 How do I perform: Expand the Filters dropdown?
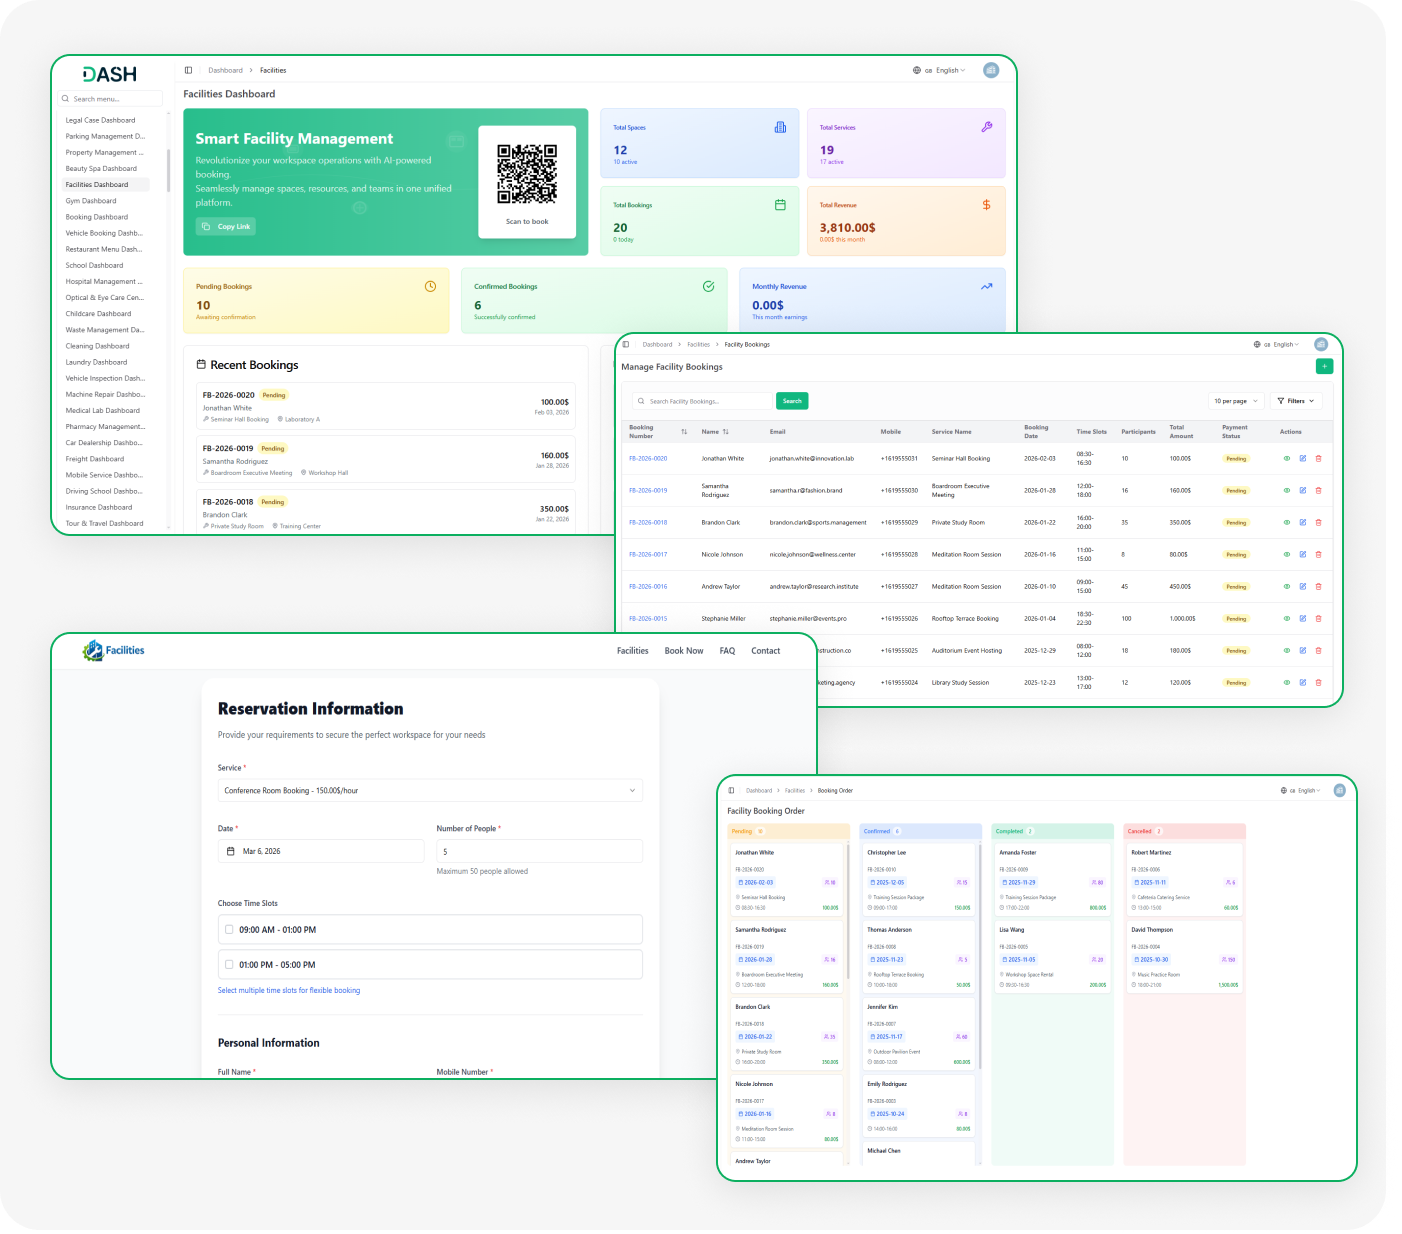(x=1296, y=401)
